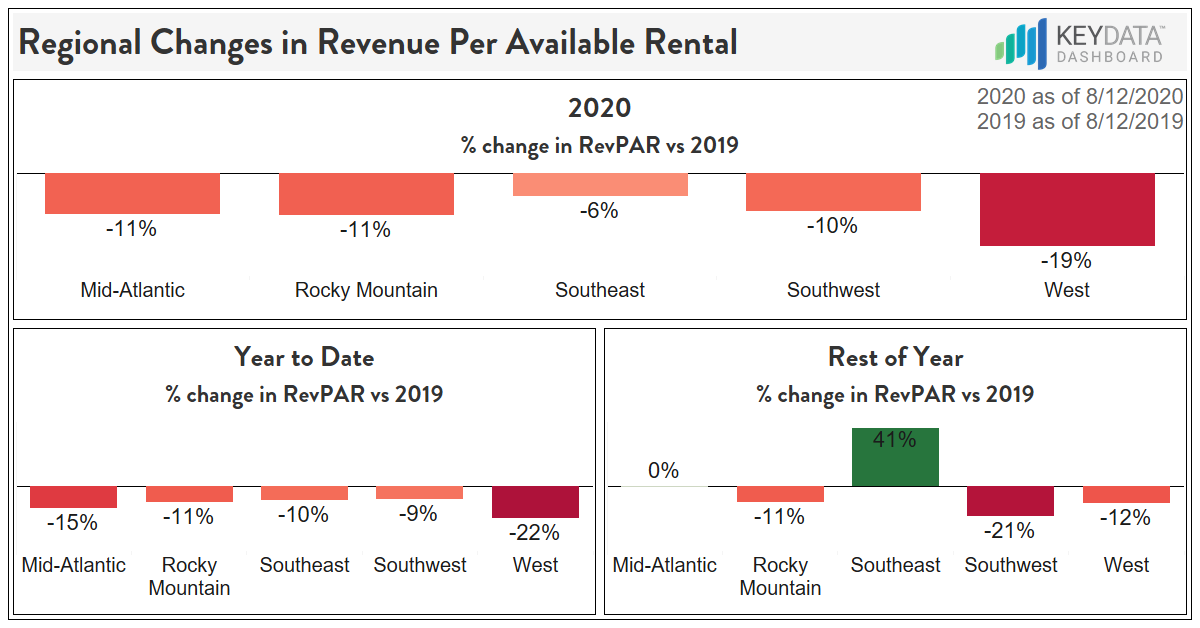
Task: Click the 0% Mid-Atlantic value in Rest of Year
Action: point(664,470)
